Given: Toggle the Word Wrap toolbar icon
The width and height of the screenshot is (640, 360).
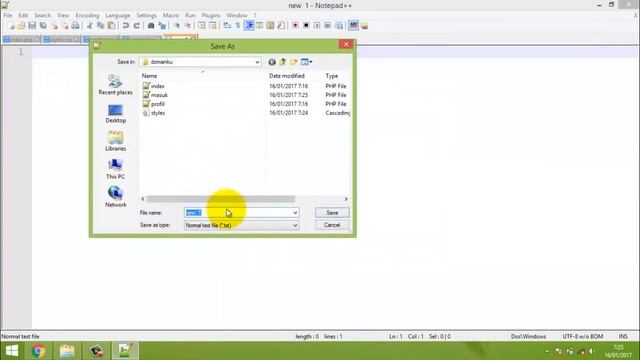Looking at the screenshot, I should coord(227,26).
